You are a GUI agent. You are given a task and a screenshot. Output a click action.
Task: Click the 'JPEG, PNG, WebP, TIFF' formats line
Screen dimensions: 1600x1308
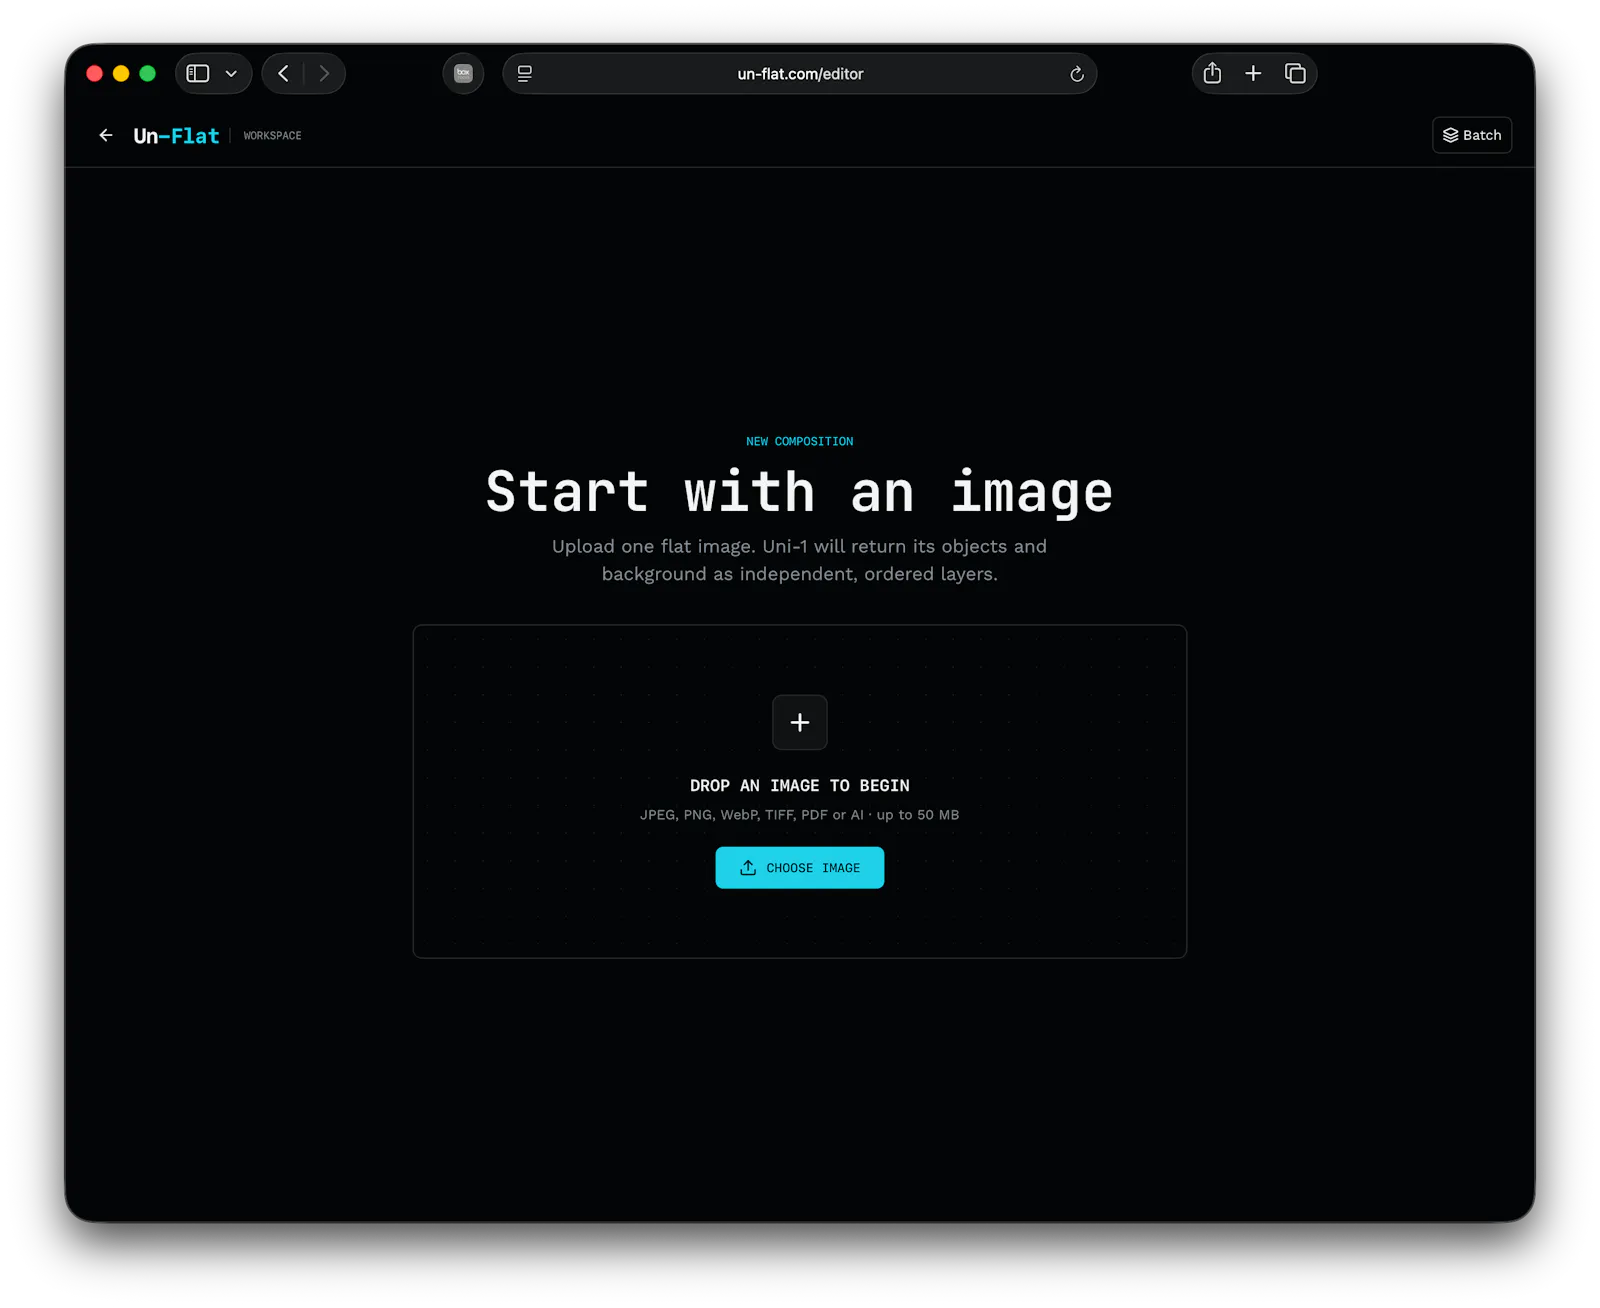tap(800, 815)
